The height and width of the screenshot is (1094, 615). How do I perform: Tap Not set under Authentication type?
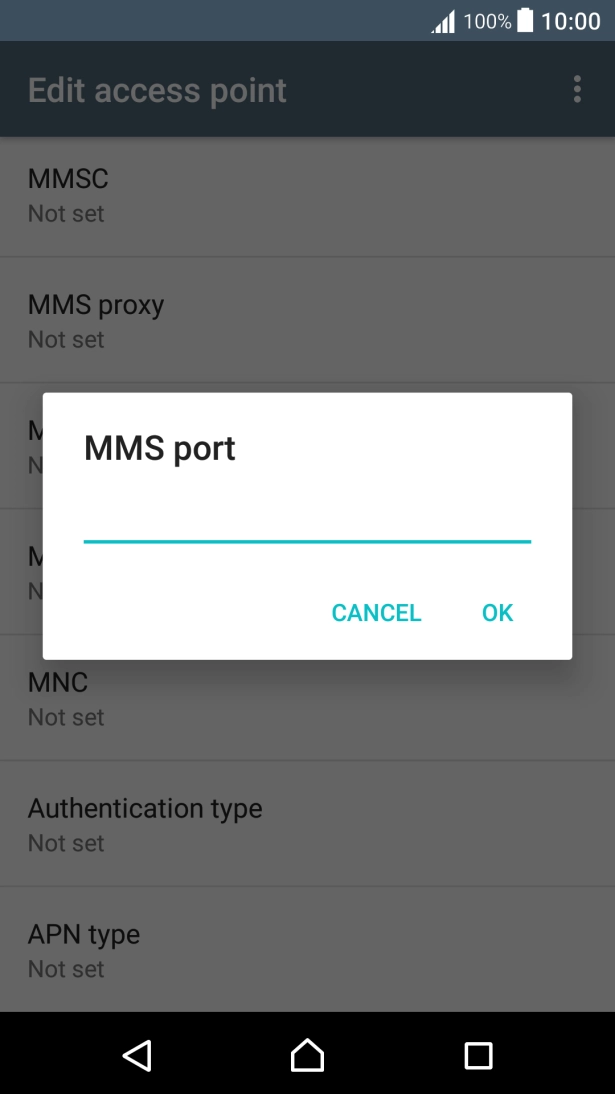click(x=66, y=843)
